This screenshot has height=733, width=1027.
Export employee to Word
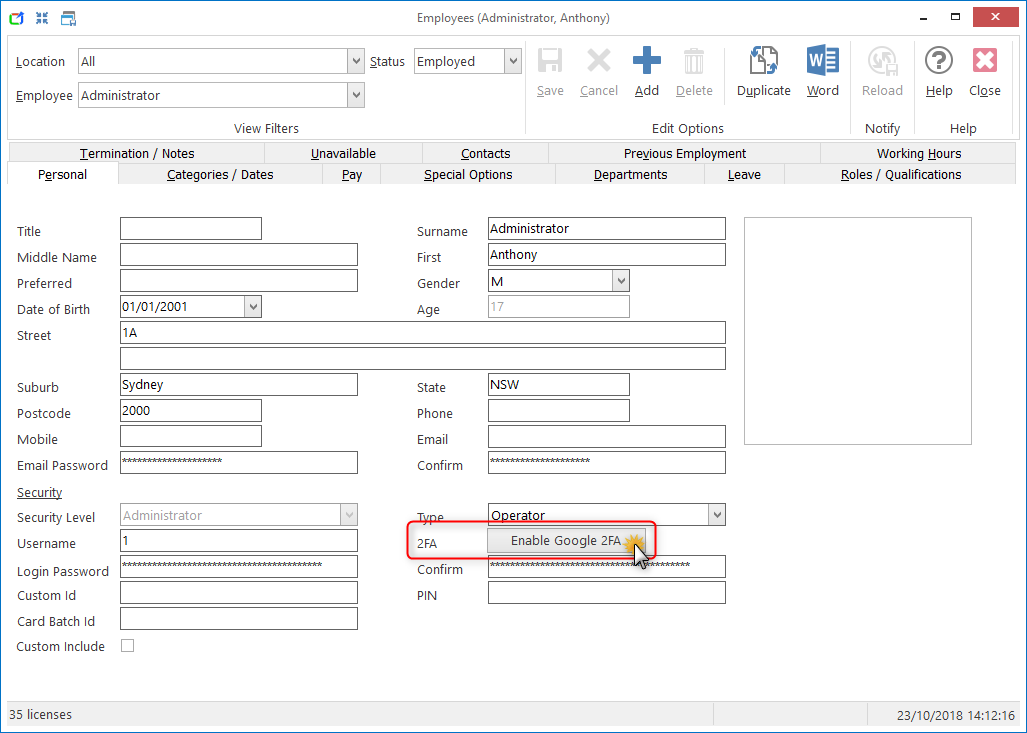(823, 61)
